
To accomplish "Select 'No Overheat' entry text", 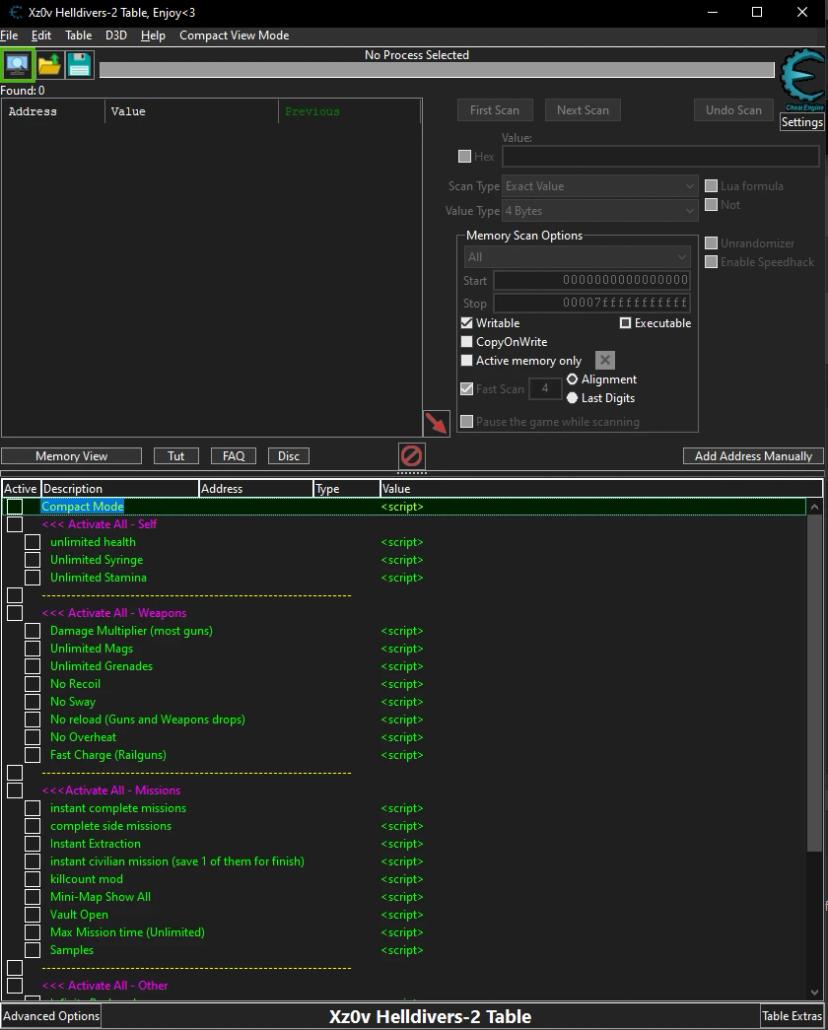I will click(x=83, y=737).
